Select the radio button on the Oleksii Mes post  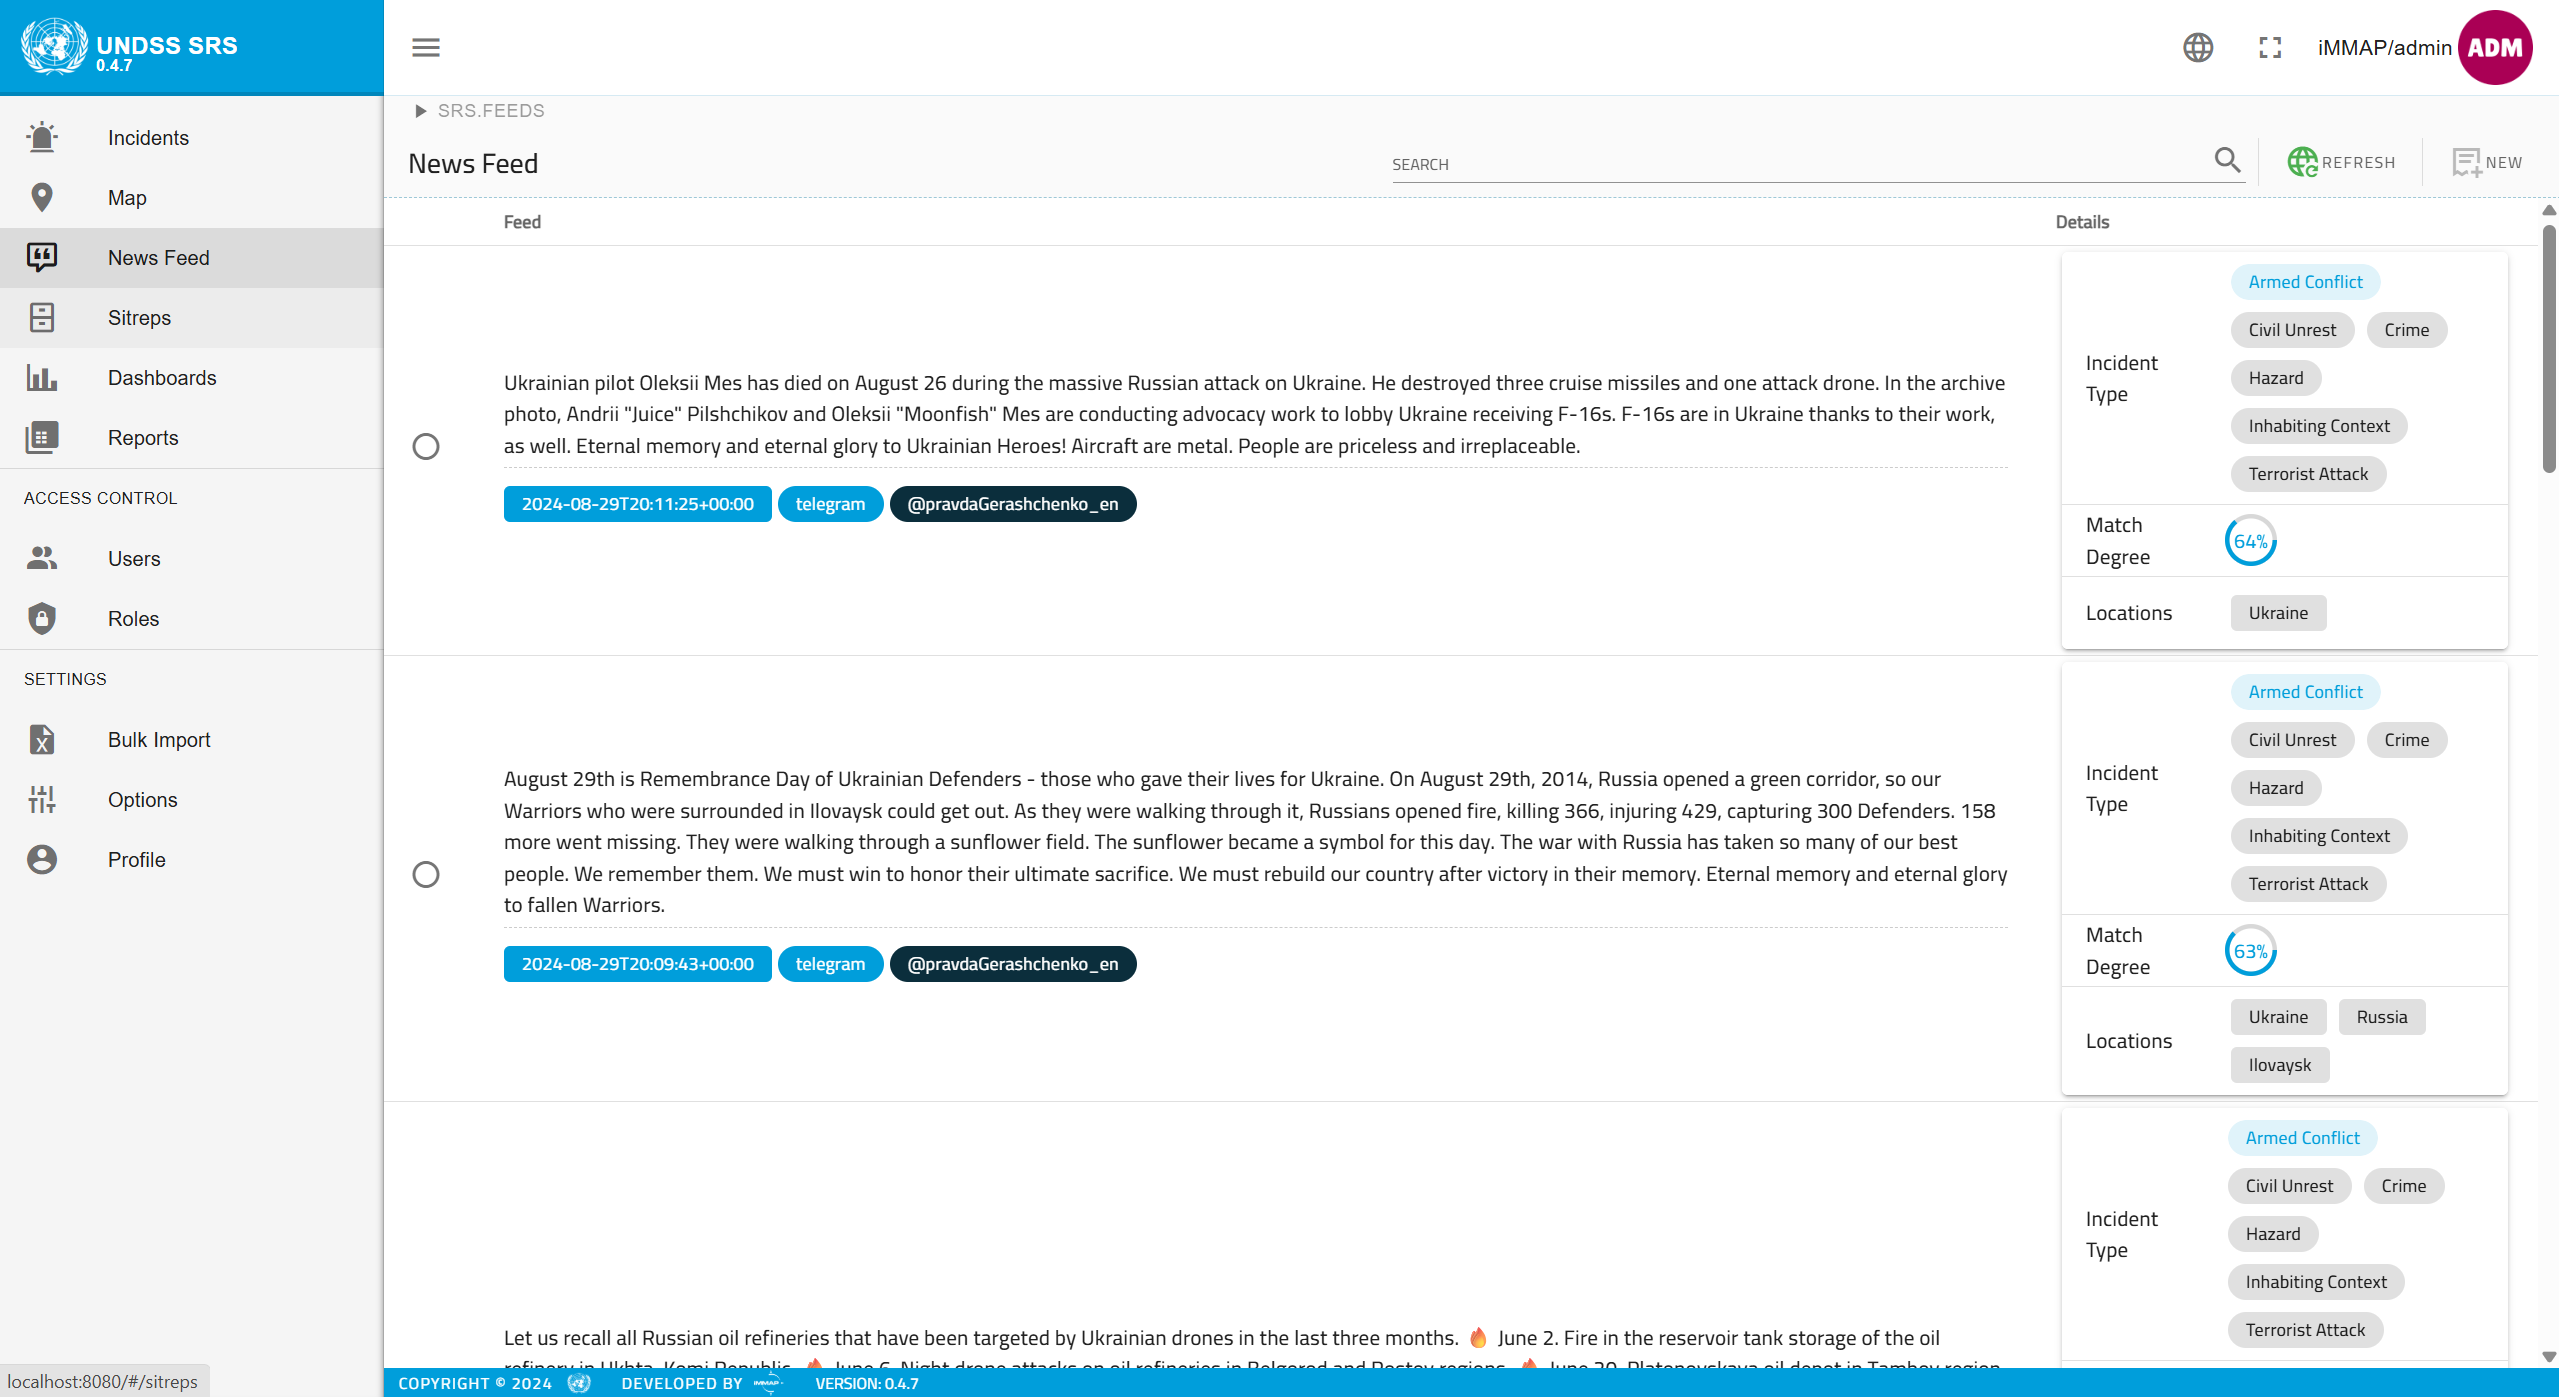pyautogui.click(x=426, y=446)
